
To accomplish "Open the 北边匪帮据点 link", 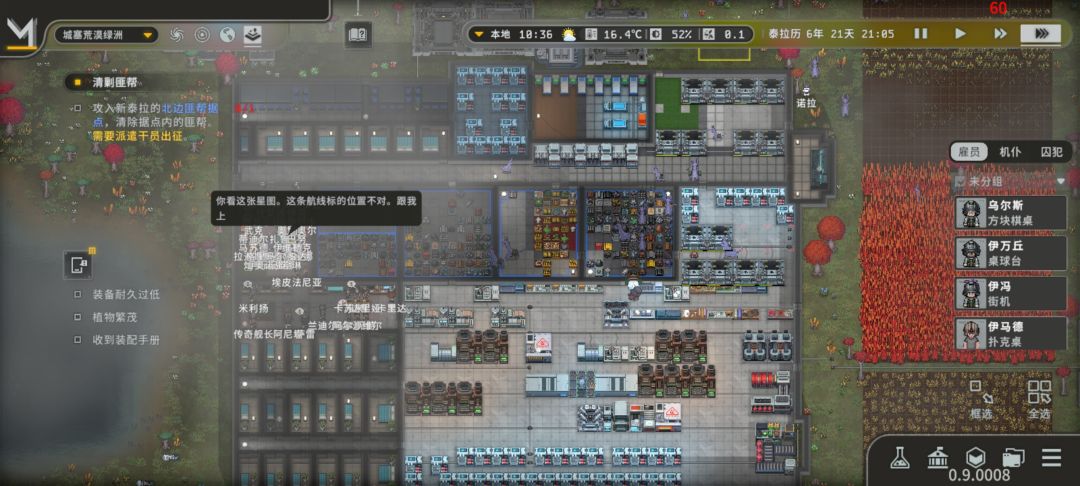I will pyautogui.click(x=190, y=109).
